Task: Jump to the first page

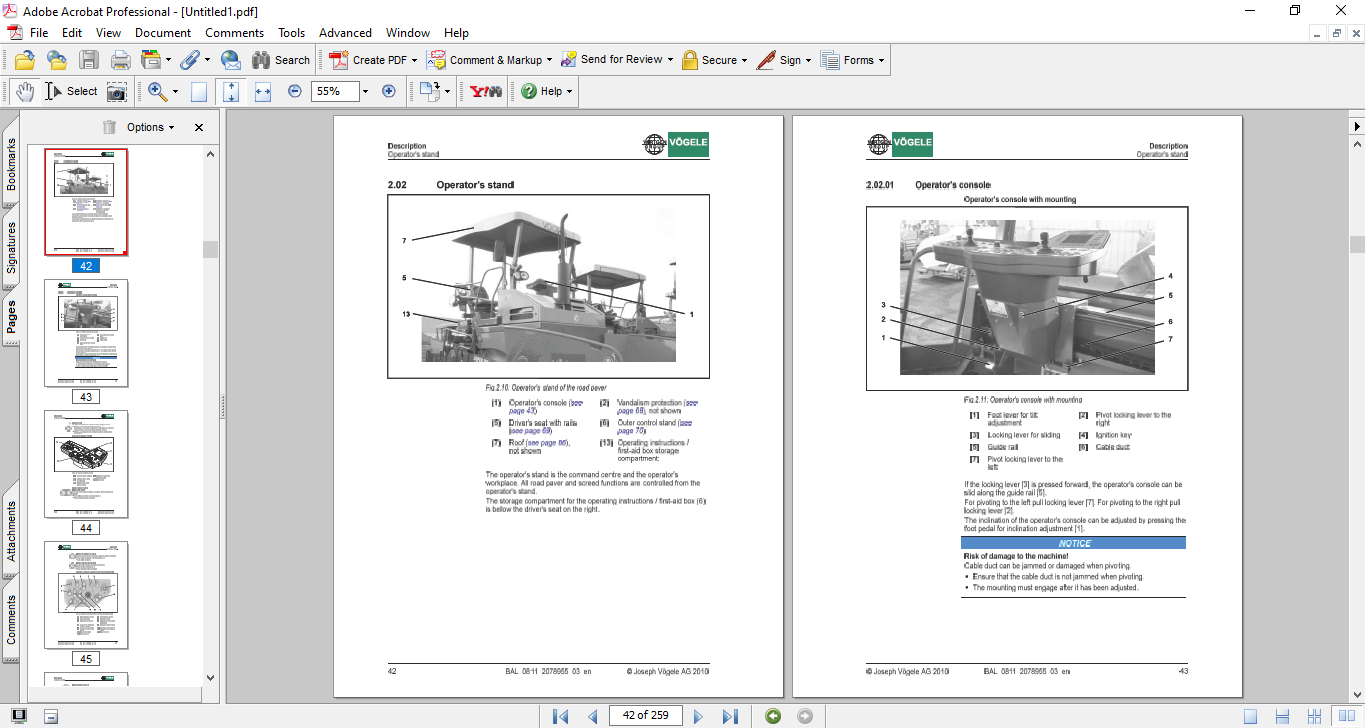Action: point(560,716)
